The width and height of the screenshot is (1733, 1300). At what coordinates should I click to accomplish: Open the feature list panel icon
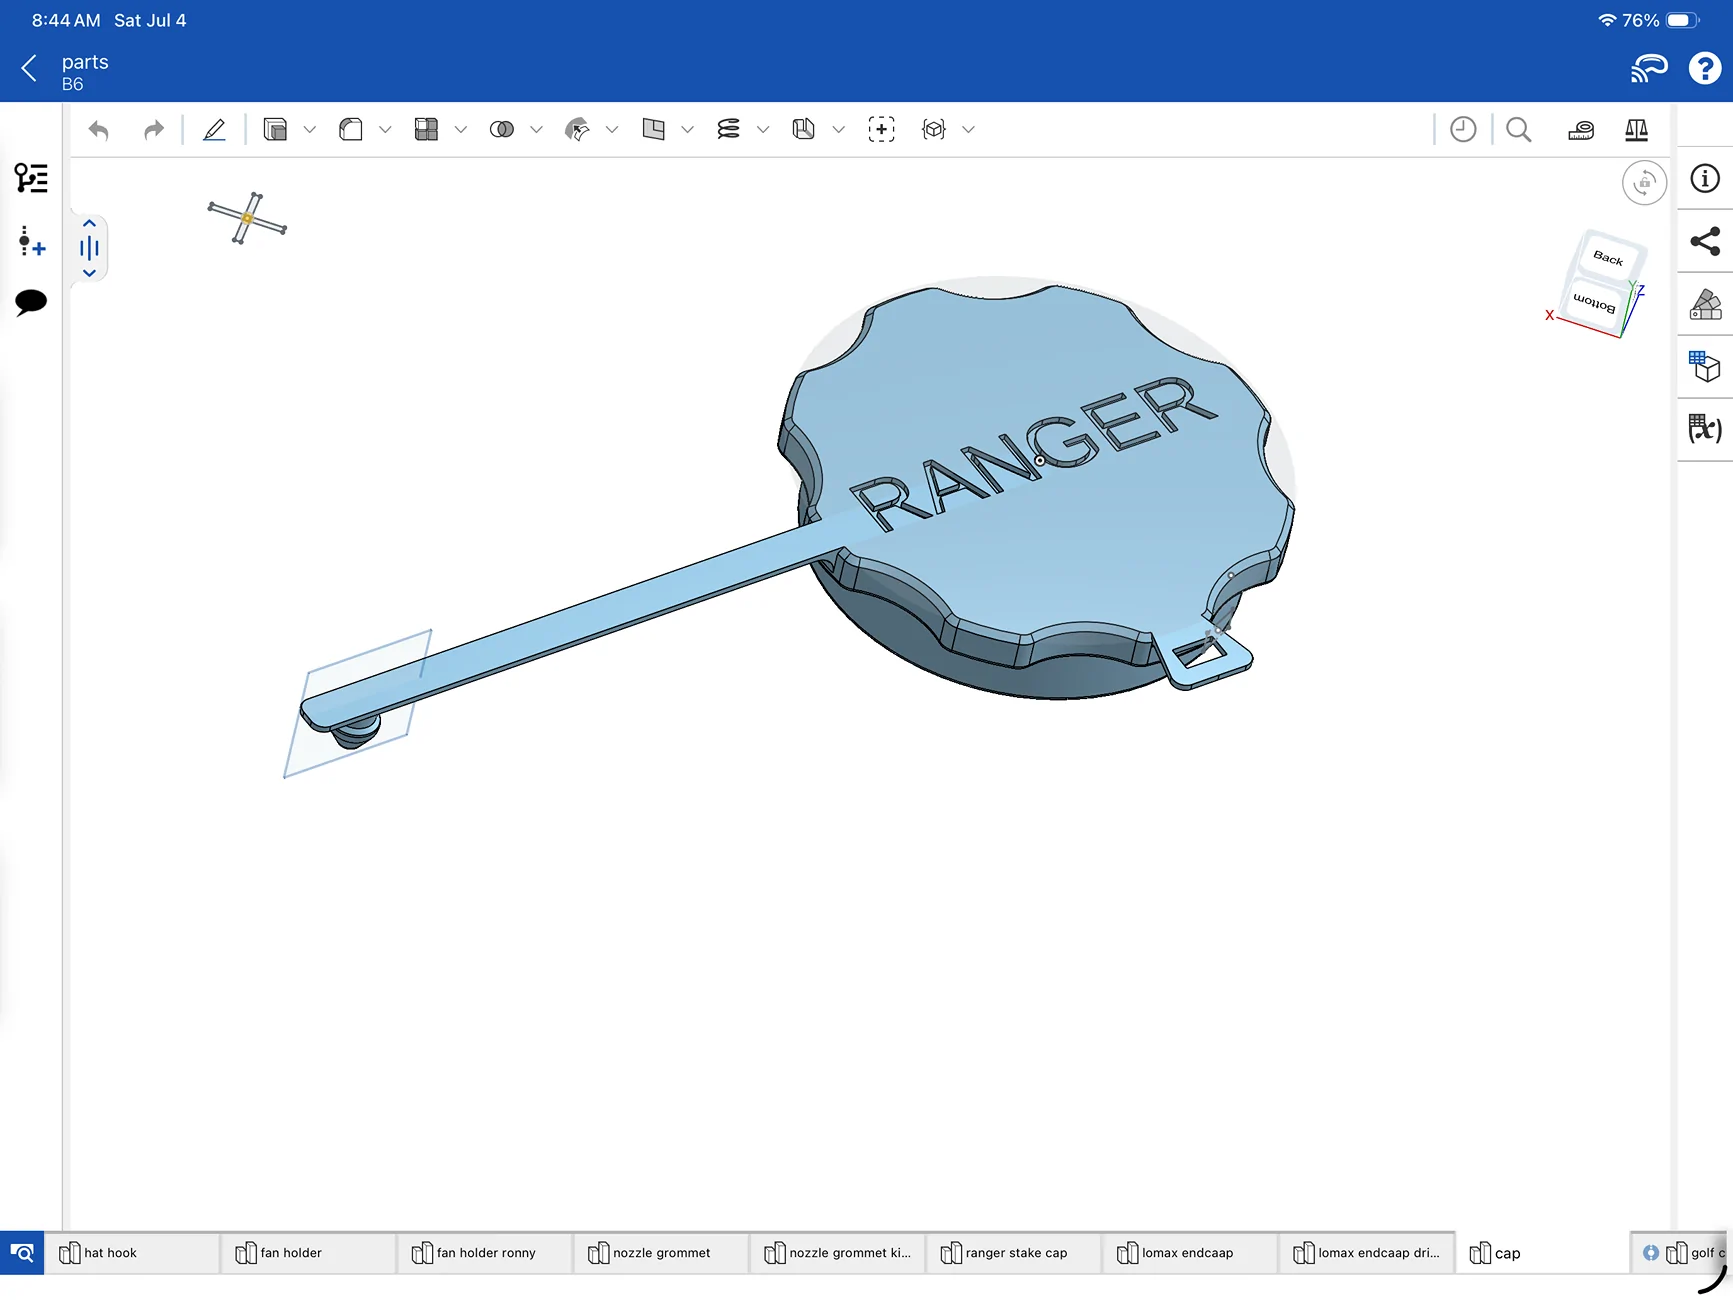click(31, 178)
